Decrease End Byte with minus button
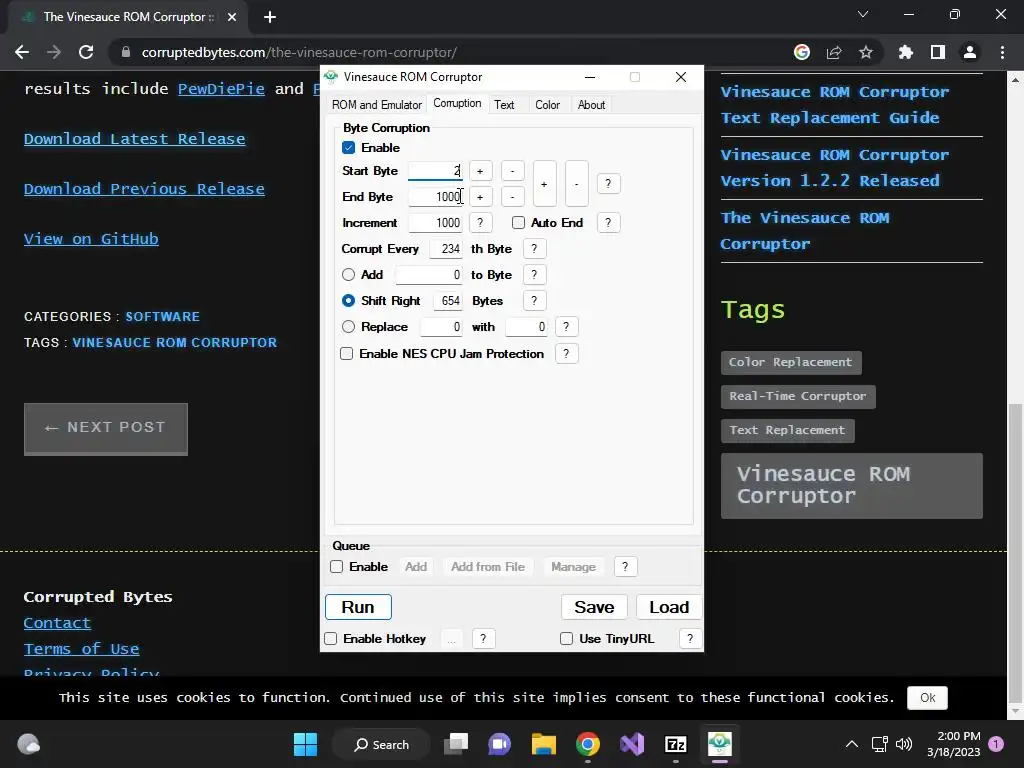The image size is (1024, 768). (513, 197)
